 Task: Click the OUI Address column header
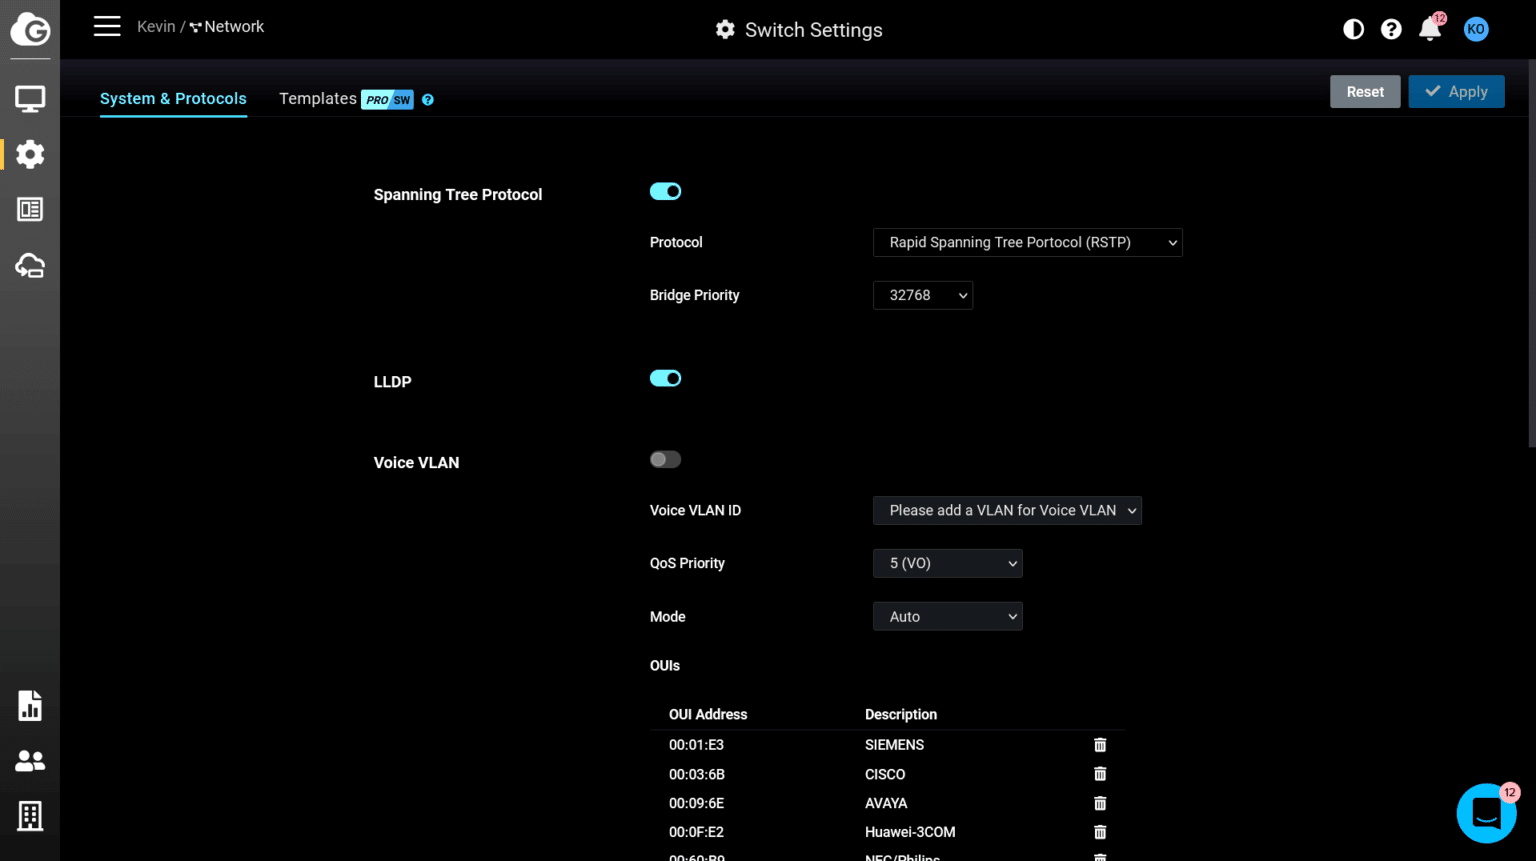[708, 714]
